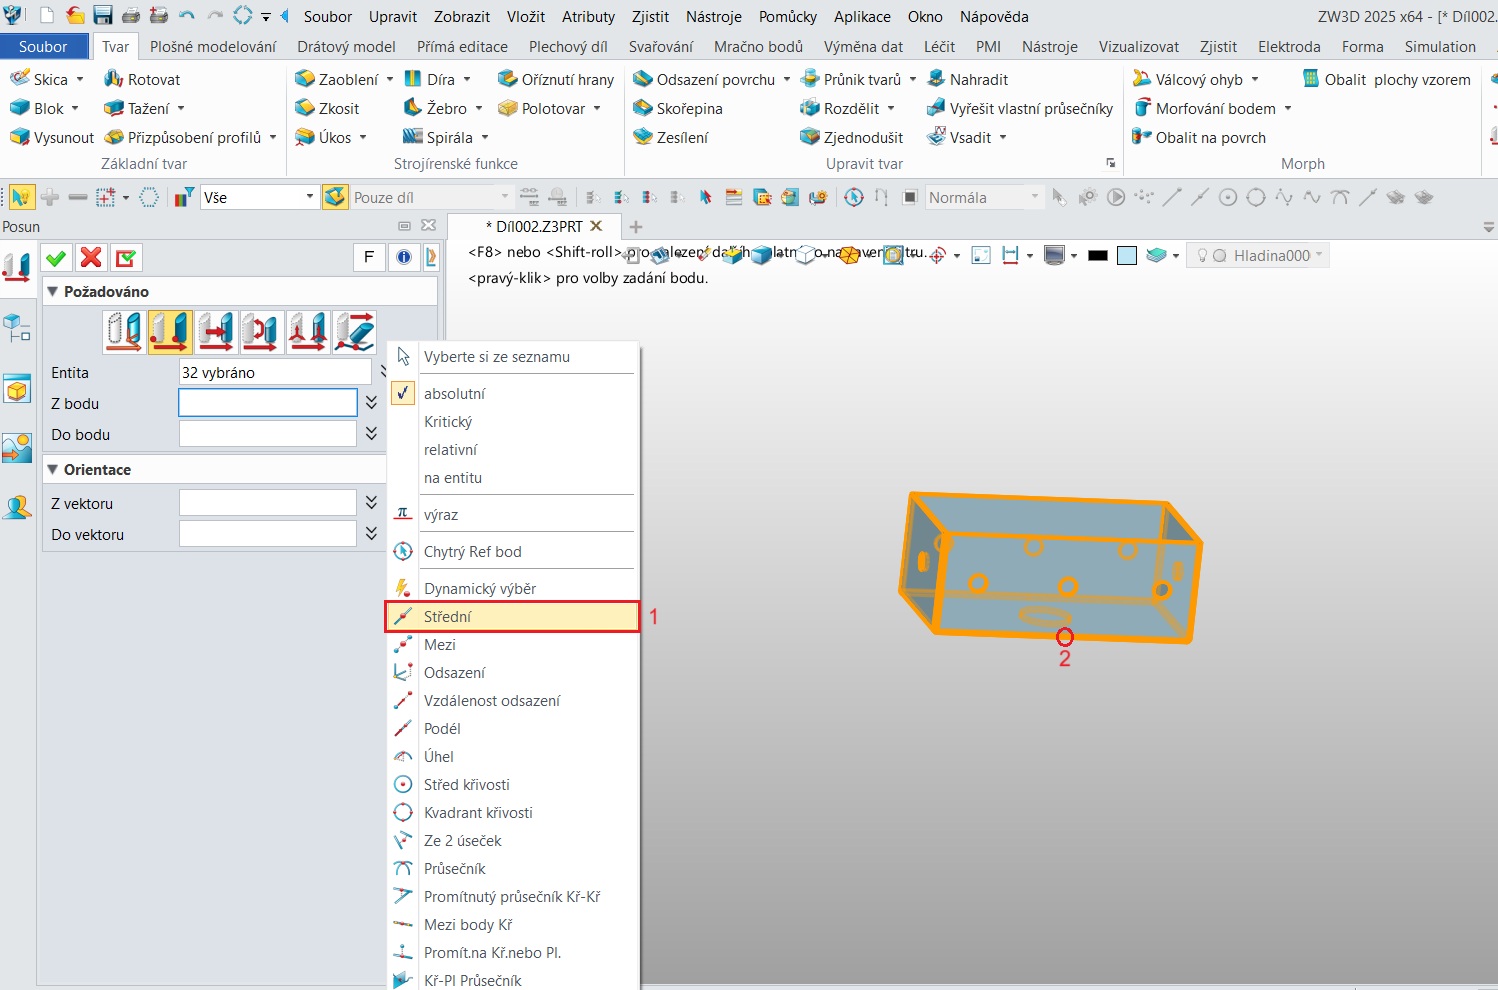Click the Žebro rib tool
Screen dimensions: 1498x990
point(435,108)
